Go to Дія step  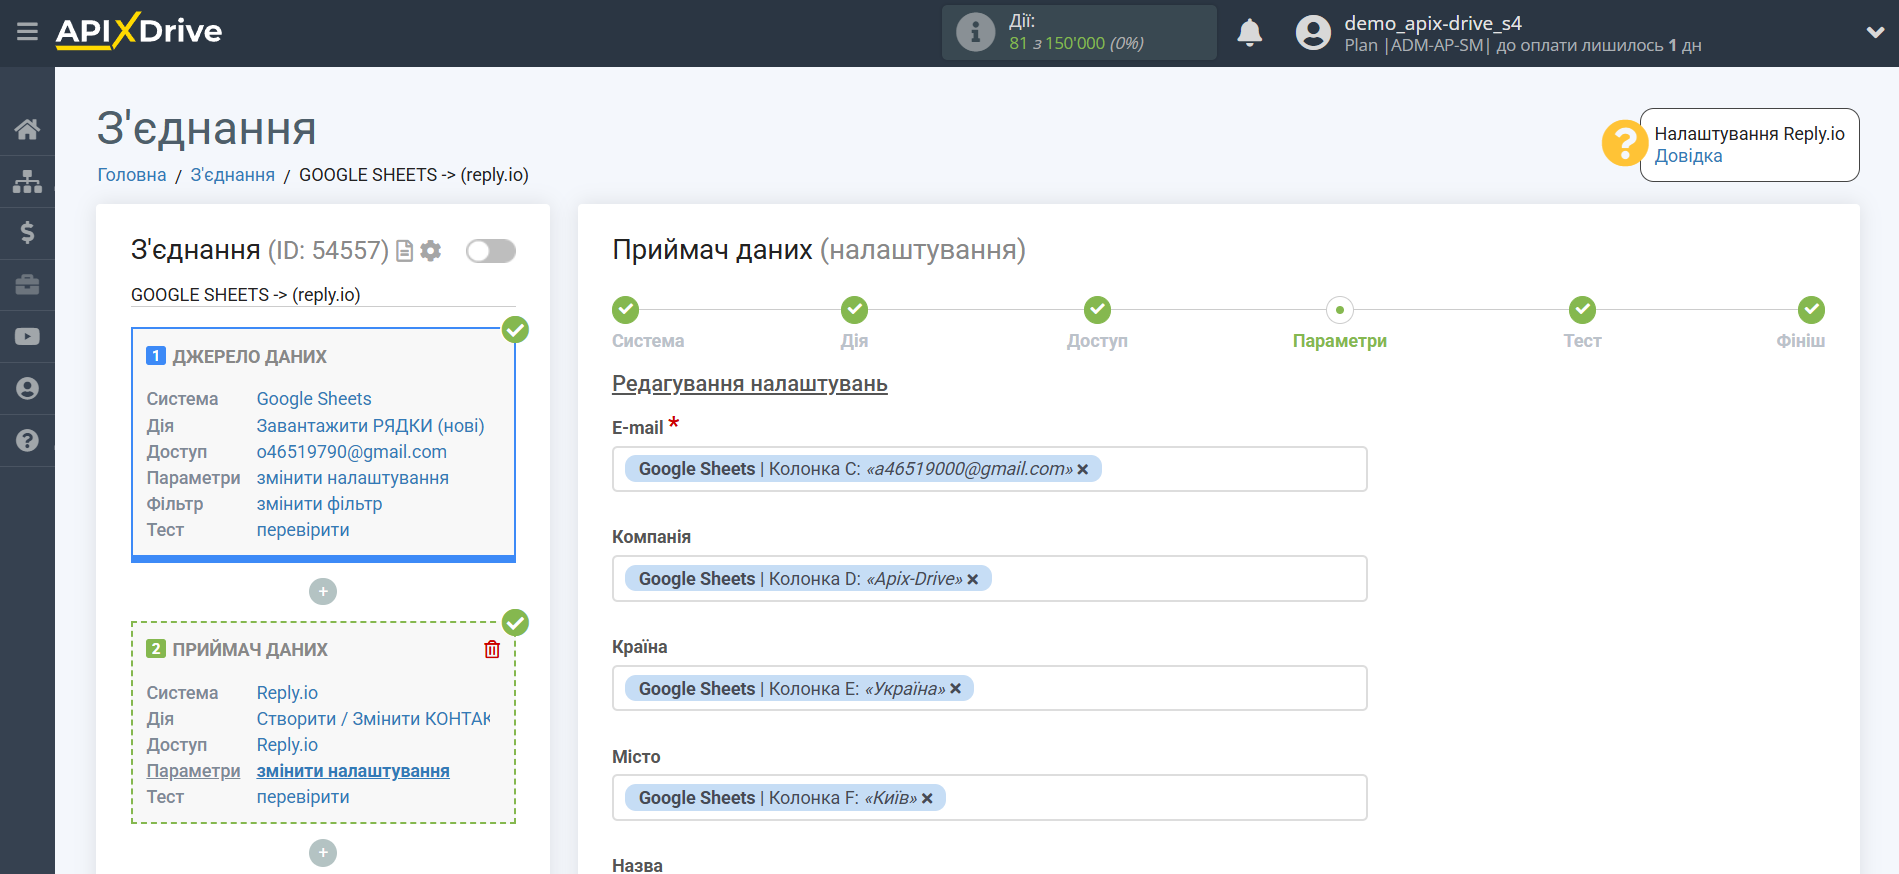[854, 310]
